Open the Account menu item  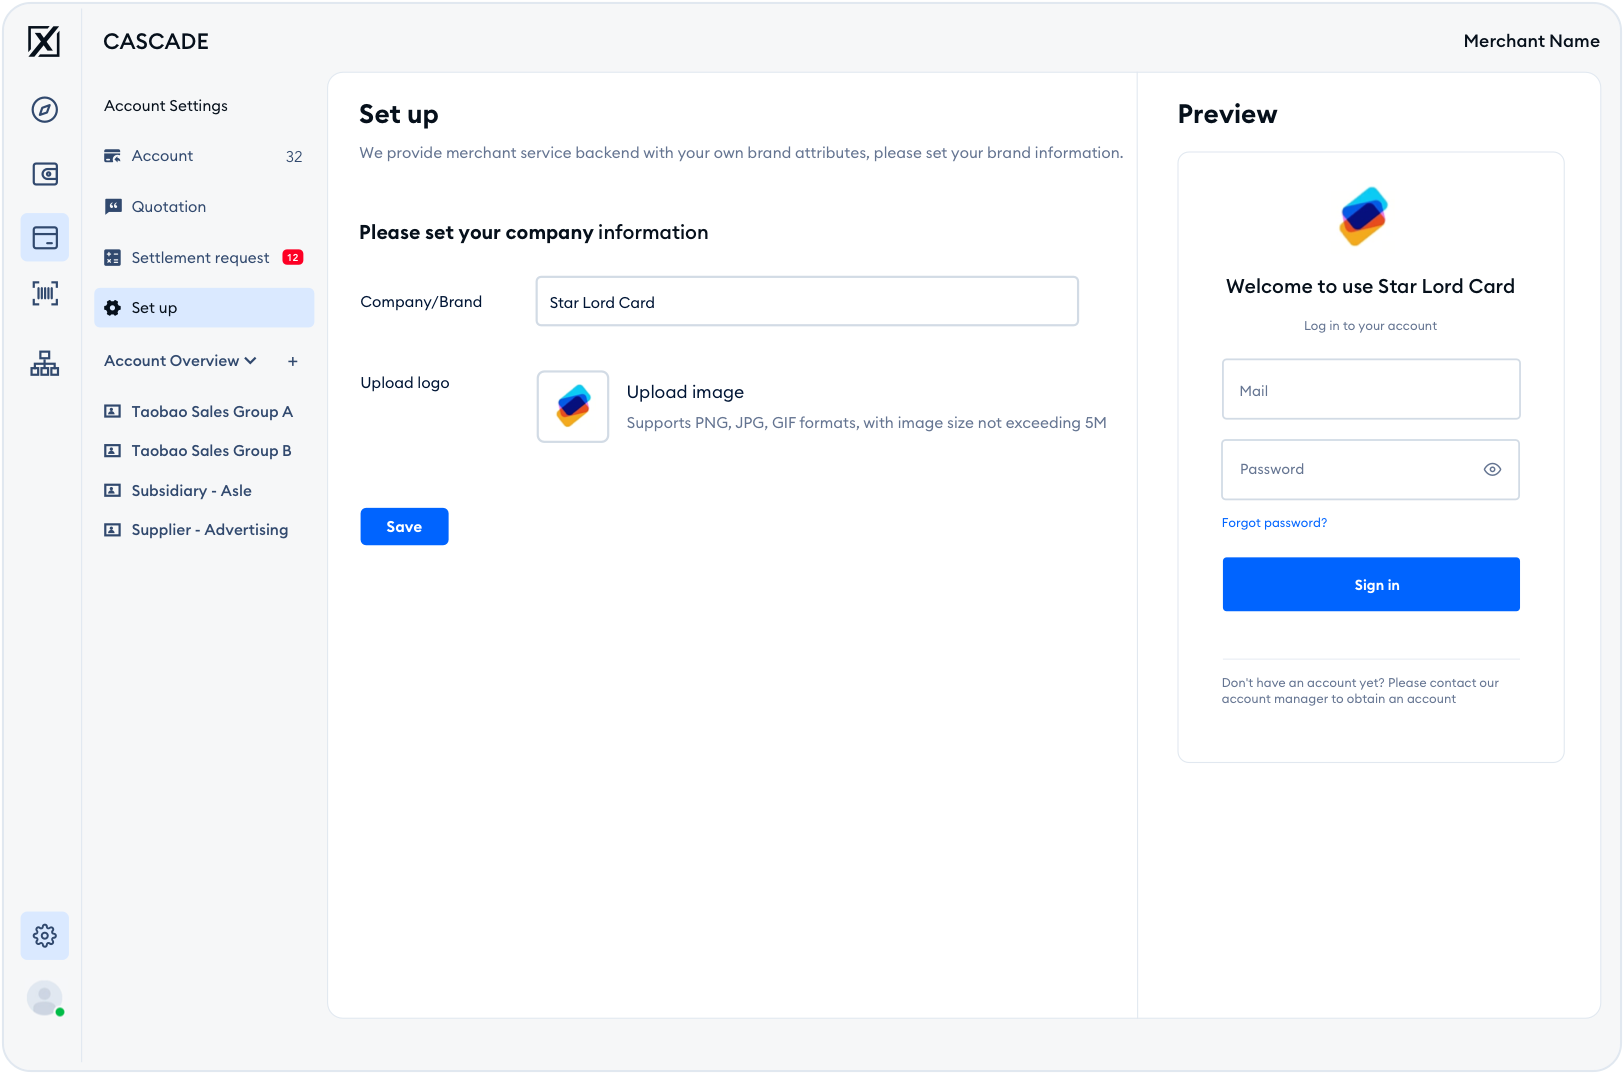click(x=162, y=156)
